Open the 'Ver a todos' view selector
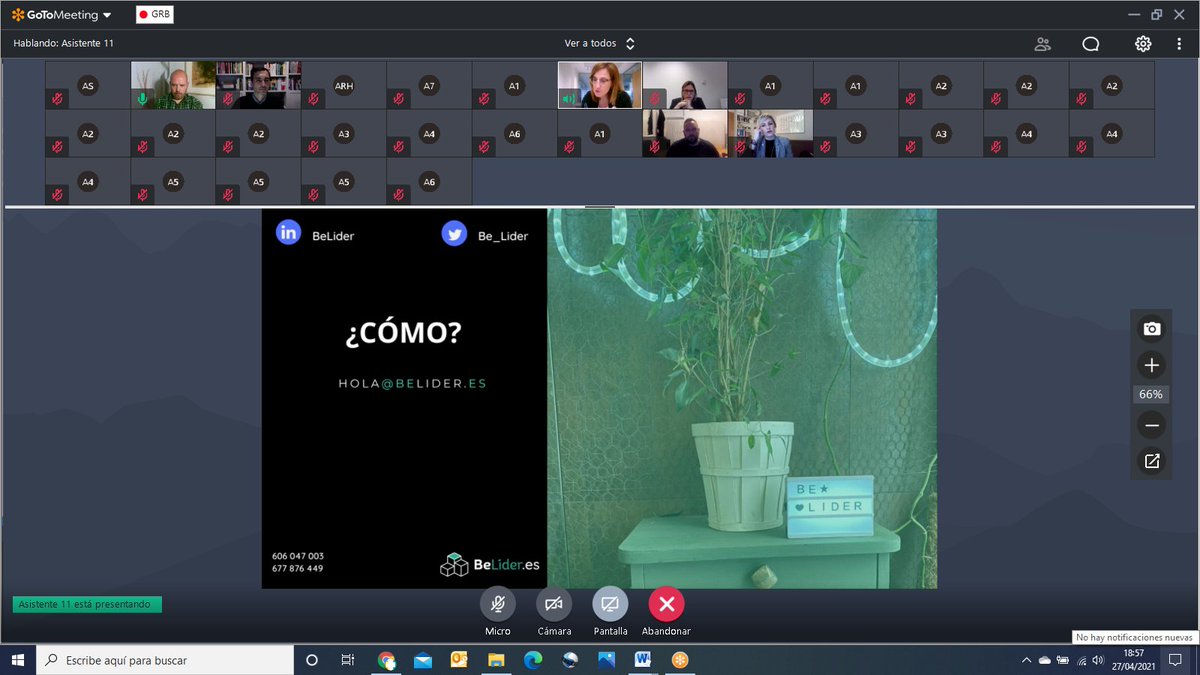 click(x=600, y=44)
